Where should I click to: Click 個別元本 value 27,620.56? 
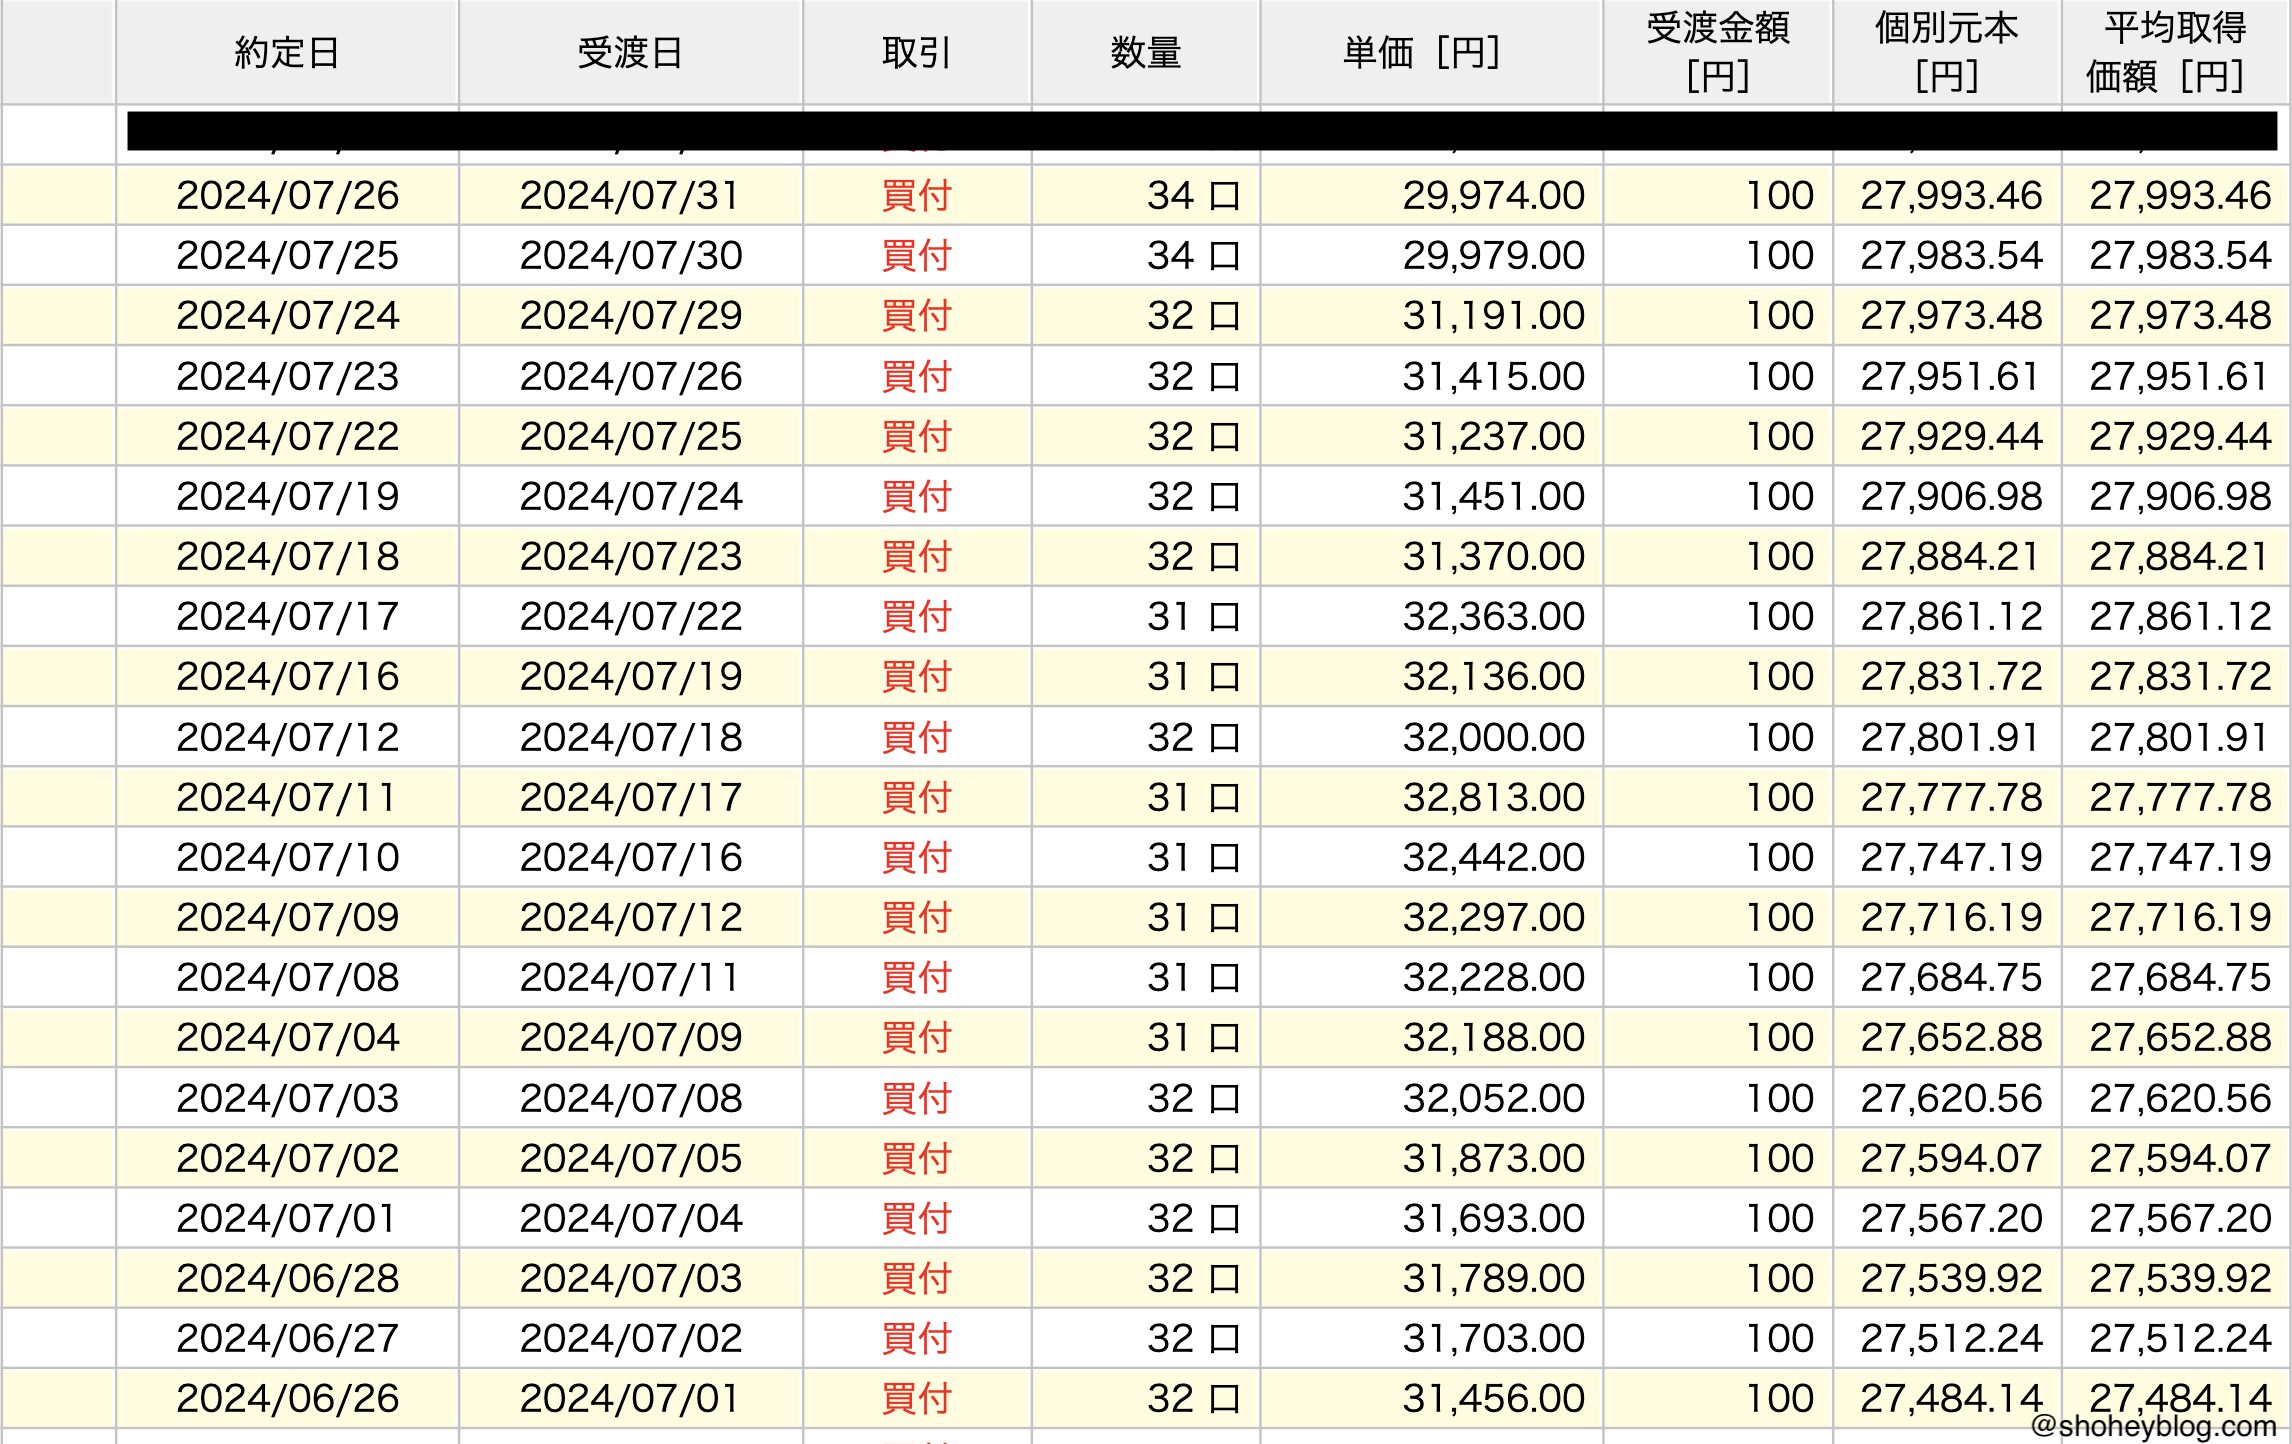1951,1098
